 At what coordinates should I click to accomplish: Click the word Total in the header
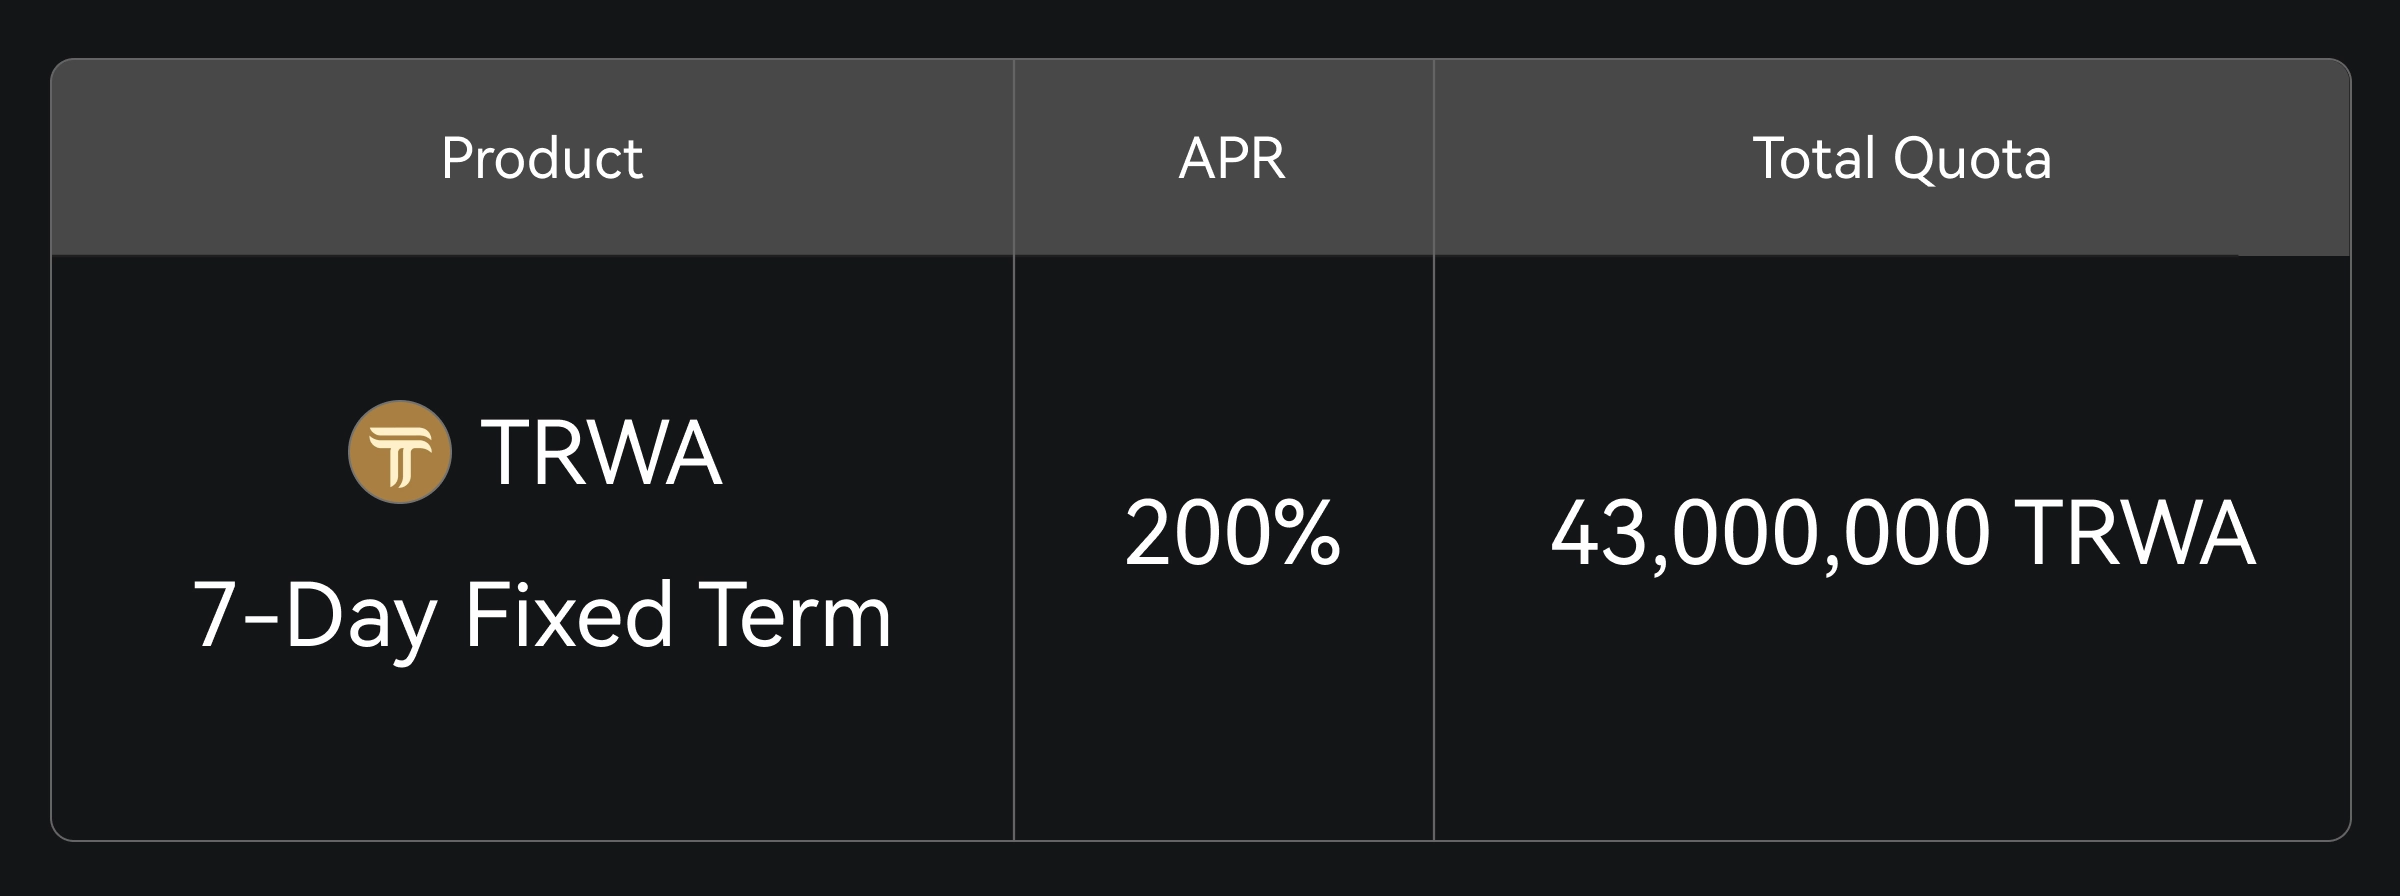pyautogui.click(x=1814, y=158)
